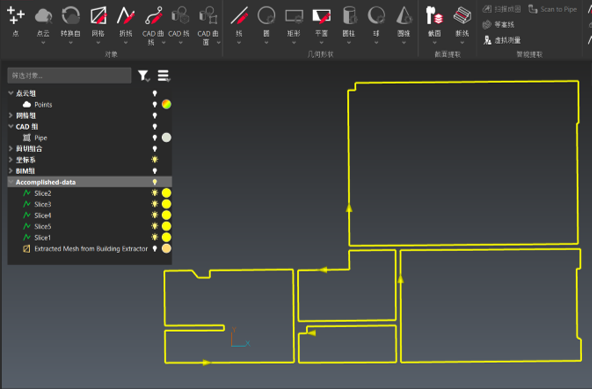Click the Point Cloud (点云) tool icon

tap(43, 15)
